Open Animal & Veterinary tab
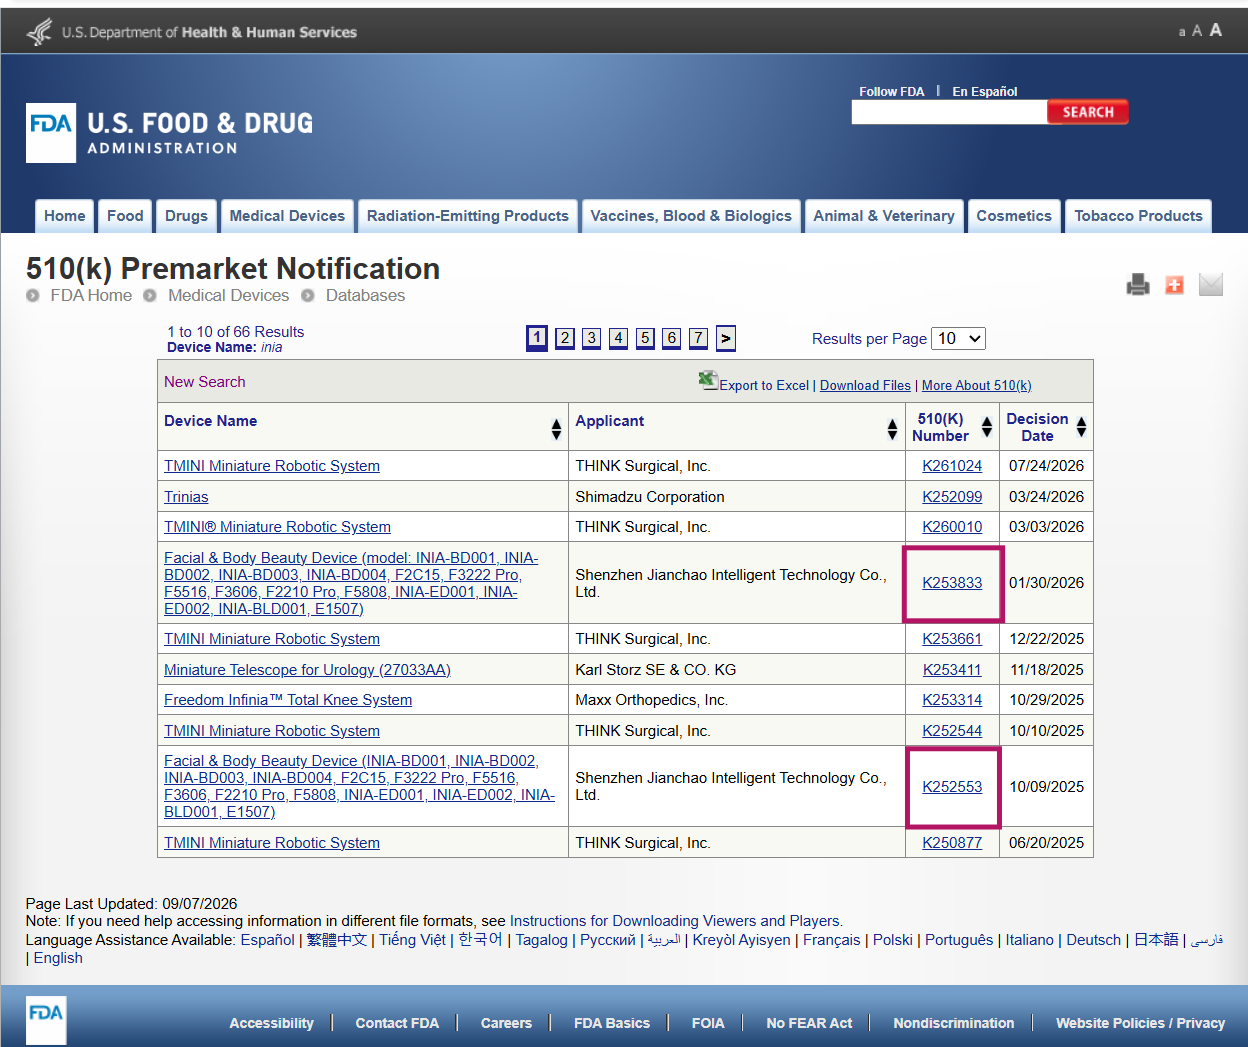Image resolution: width=1248 pixels, height=1047 pixels. (x=884, y=216)
